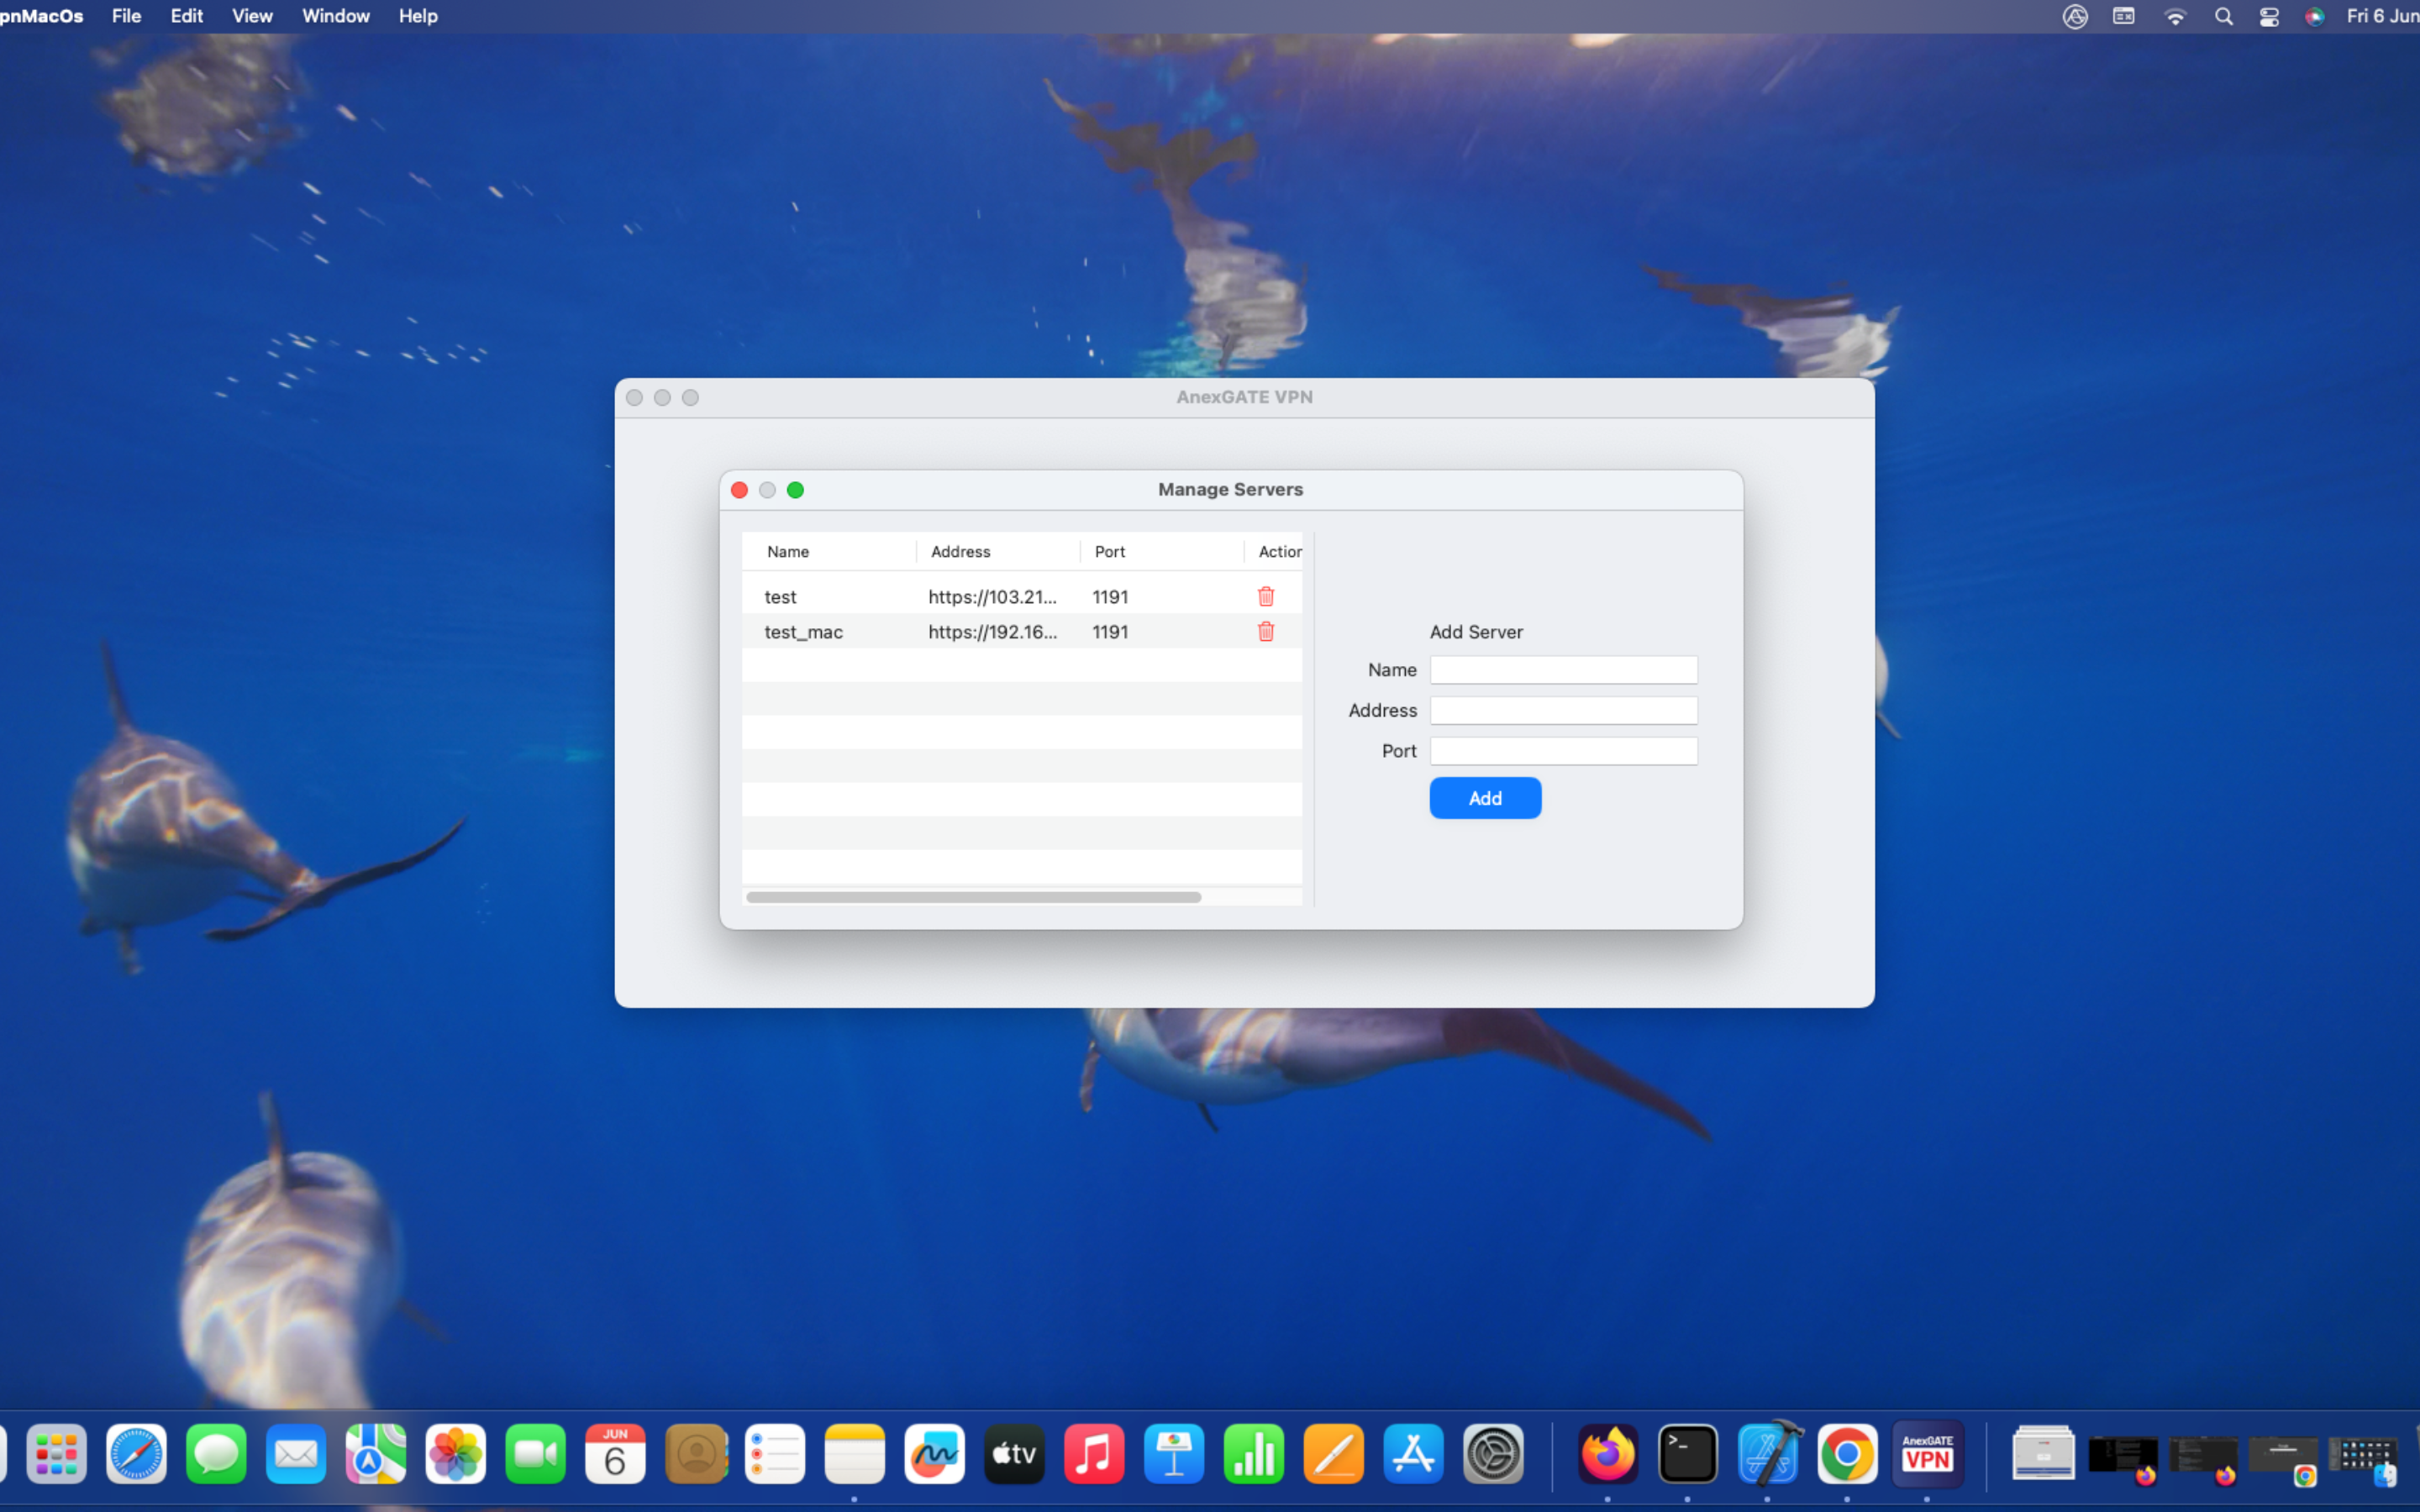Image resolution: width=2420 pixels, height=1512 pixels.
Task: Open FaceTime from the Dock
Action: coord(535,1454)
